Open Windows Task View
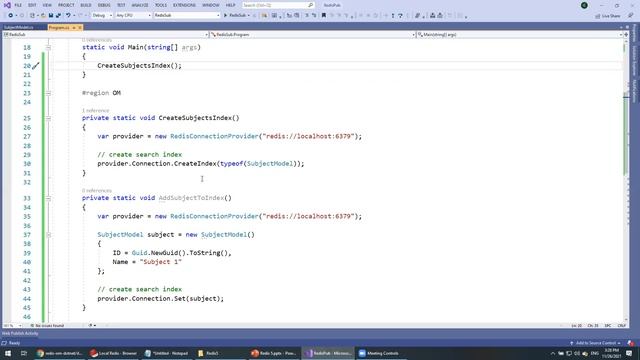640x360 pixels. pos(24,353)
